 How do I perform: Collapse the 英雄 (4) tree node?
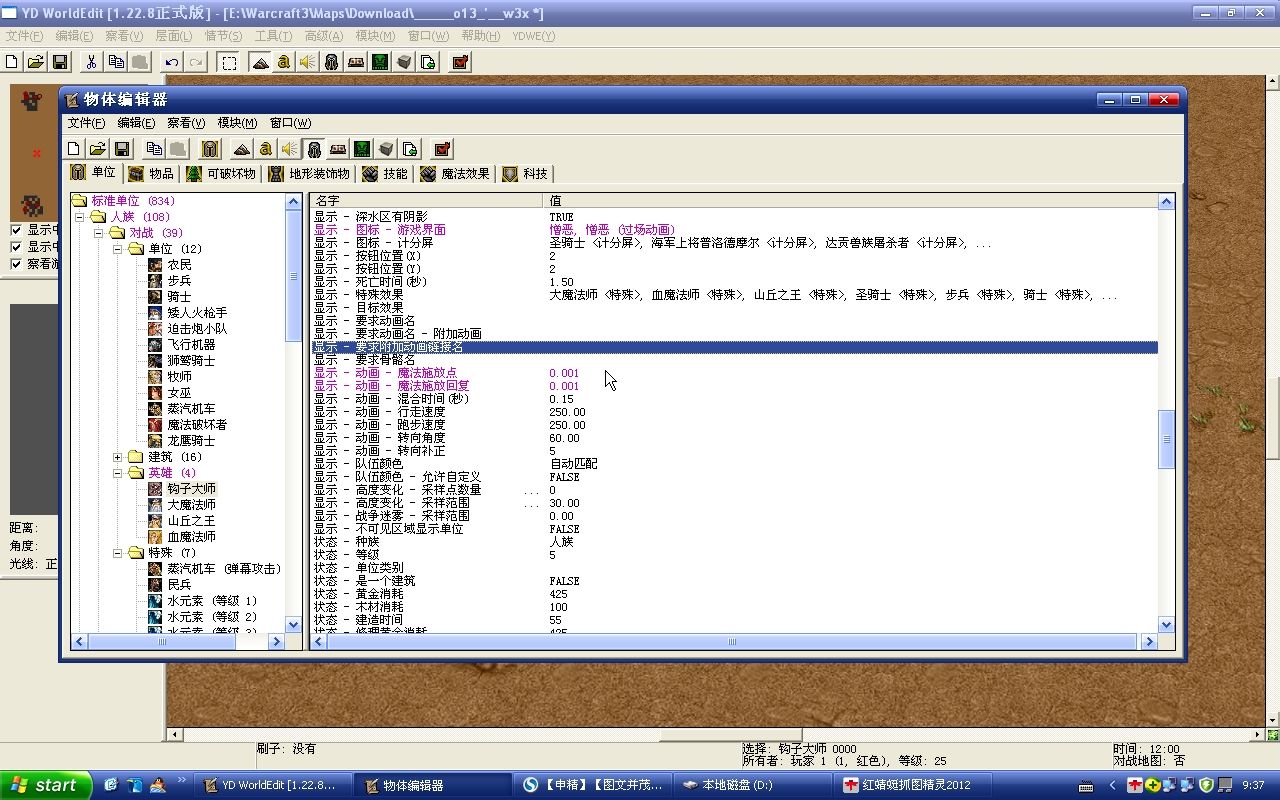tap(117, 473)
